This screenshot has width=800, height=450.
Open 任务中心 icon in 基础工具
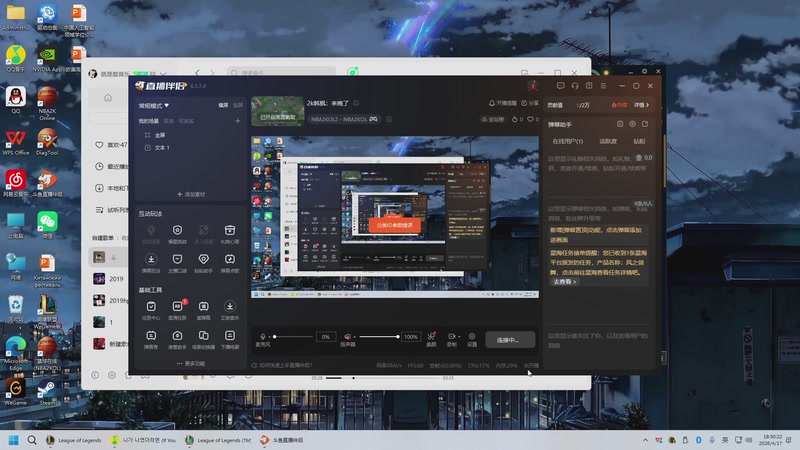[x=151, y=306]
